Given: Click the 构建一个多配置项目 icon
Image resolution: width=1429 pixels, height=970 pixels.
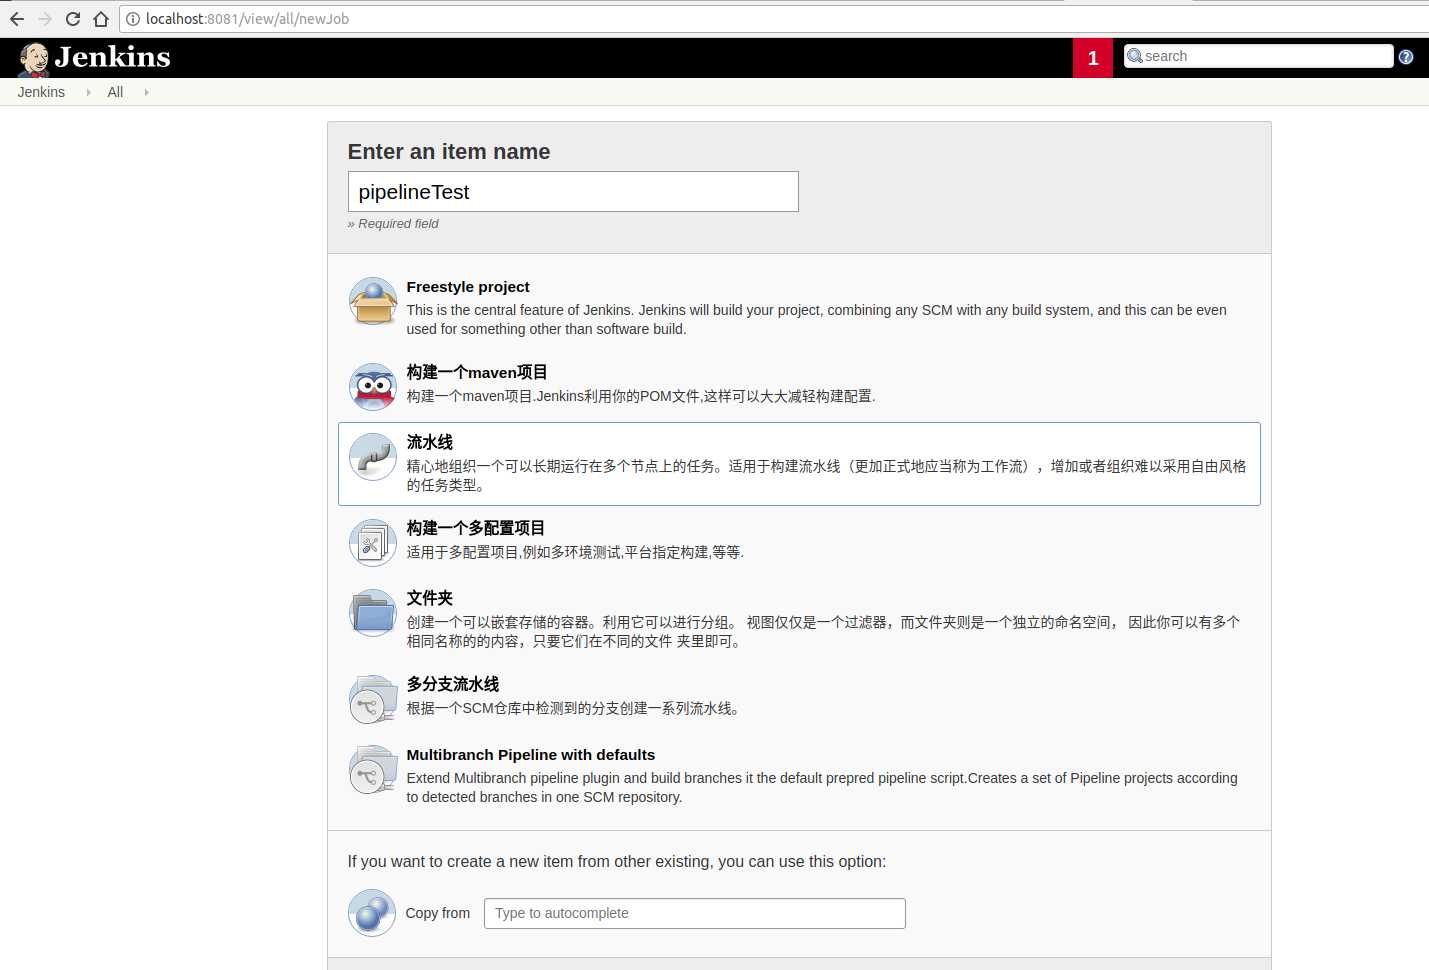Looking at the screenshot, I should (x=373, y=543).
